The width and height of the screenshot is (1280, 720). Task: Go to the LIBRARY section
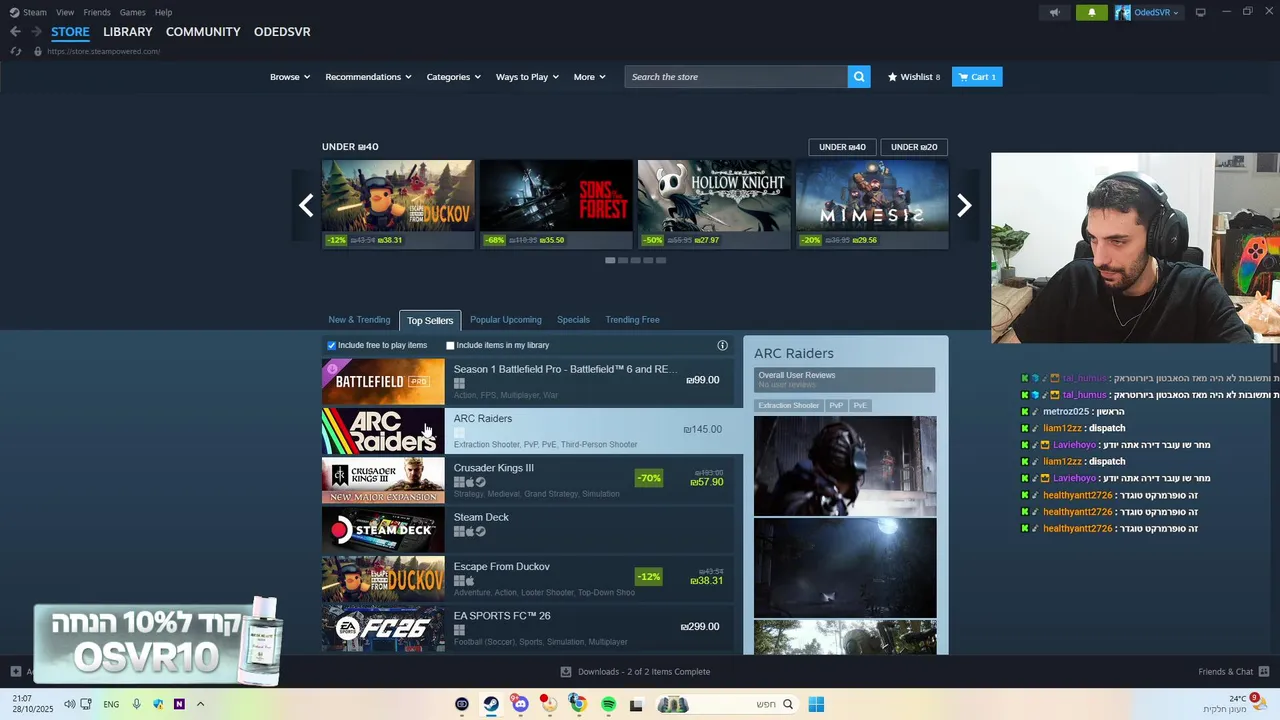click(128, 32)
